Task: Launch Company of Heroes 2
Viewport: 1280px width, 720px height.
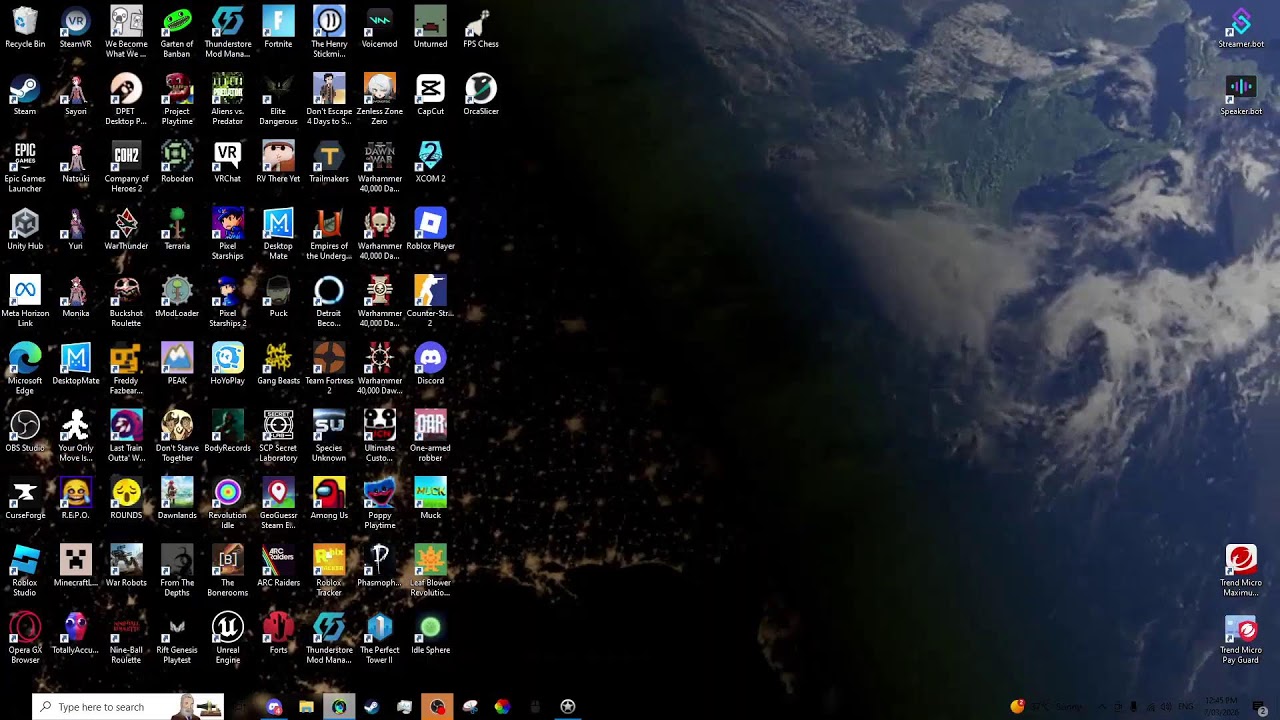Action: click(126, 166)
